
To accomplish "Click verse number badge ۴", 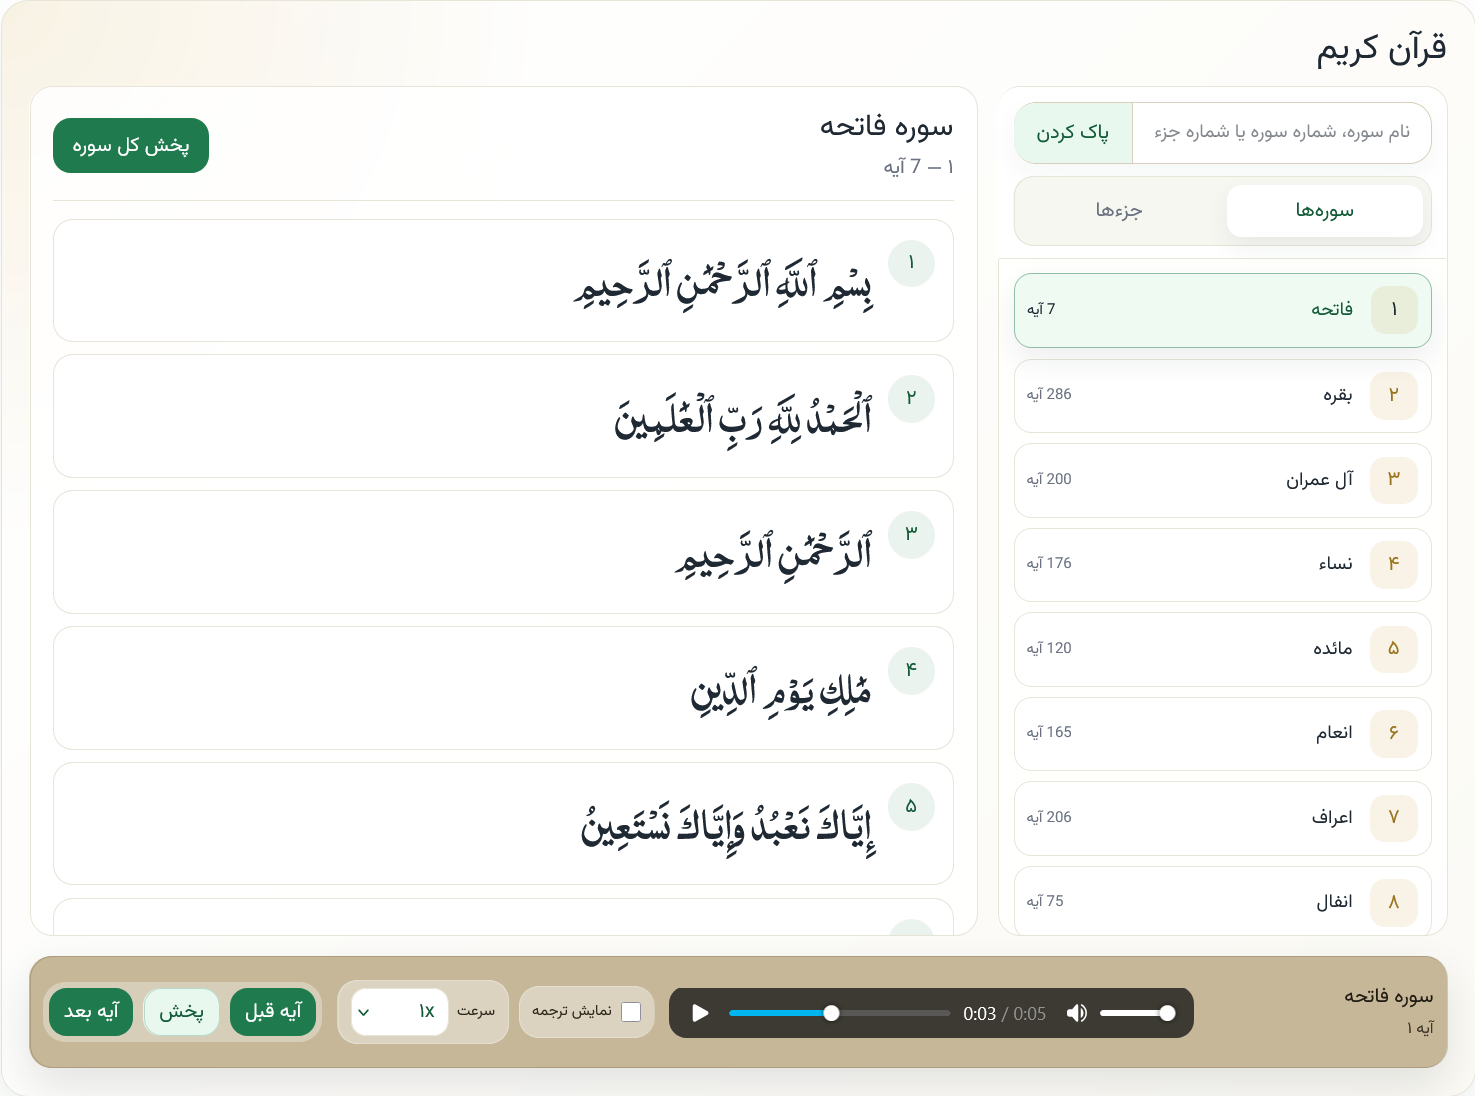I will pyautogui.click(x=911, y=670).
